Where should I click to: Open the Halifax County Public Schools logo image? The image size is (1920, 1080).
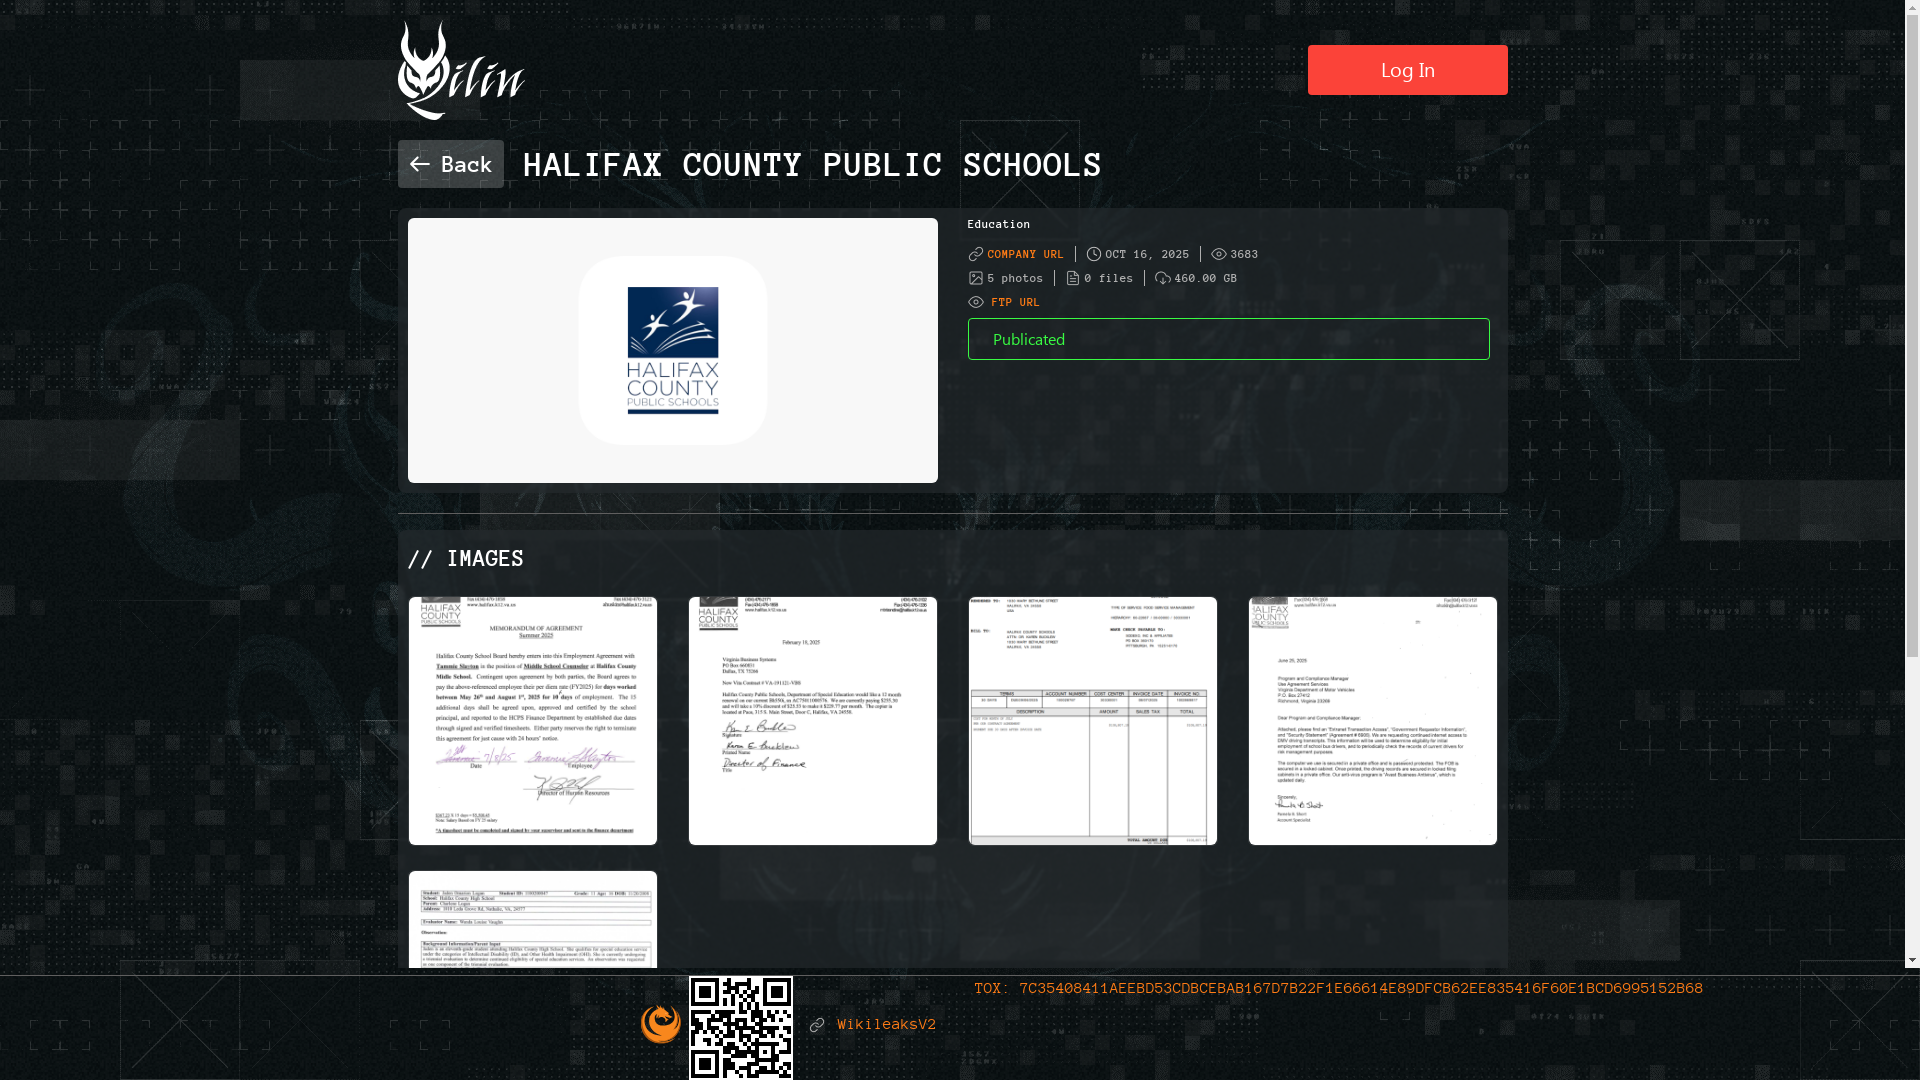coord(672,350)
